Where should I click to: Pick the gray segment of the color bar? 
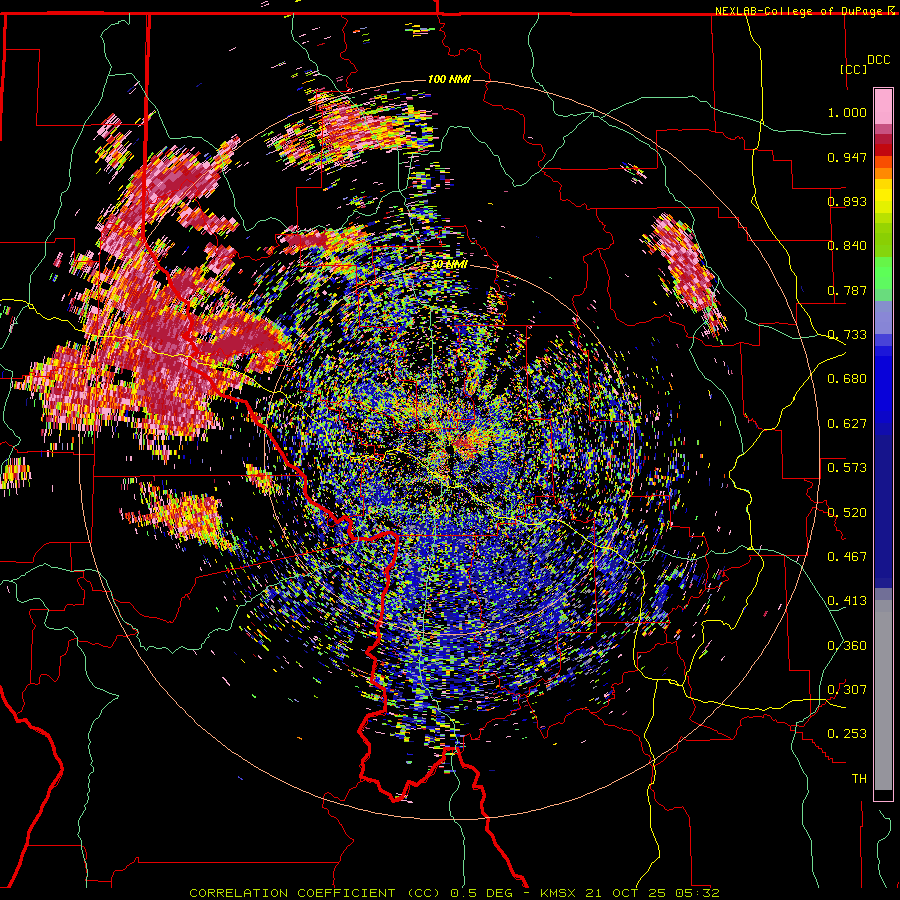pos(883,695)
